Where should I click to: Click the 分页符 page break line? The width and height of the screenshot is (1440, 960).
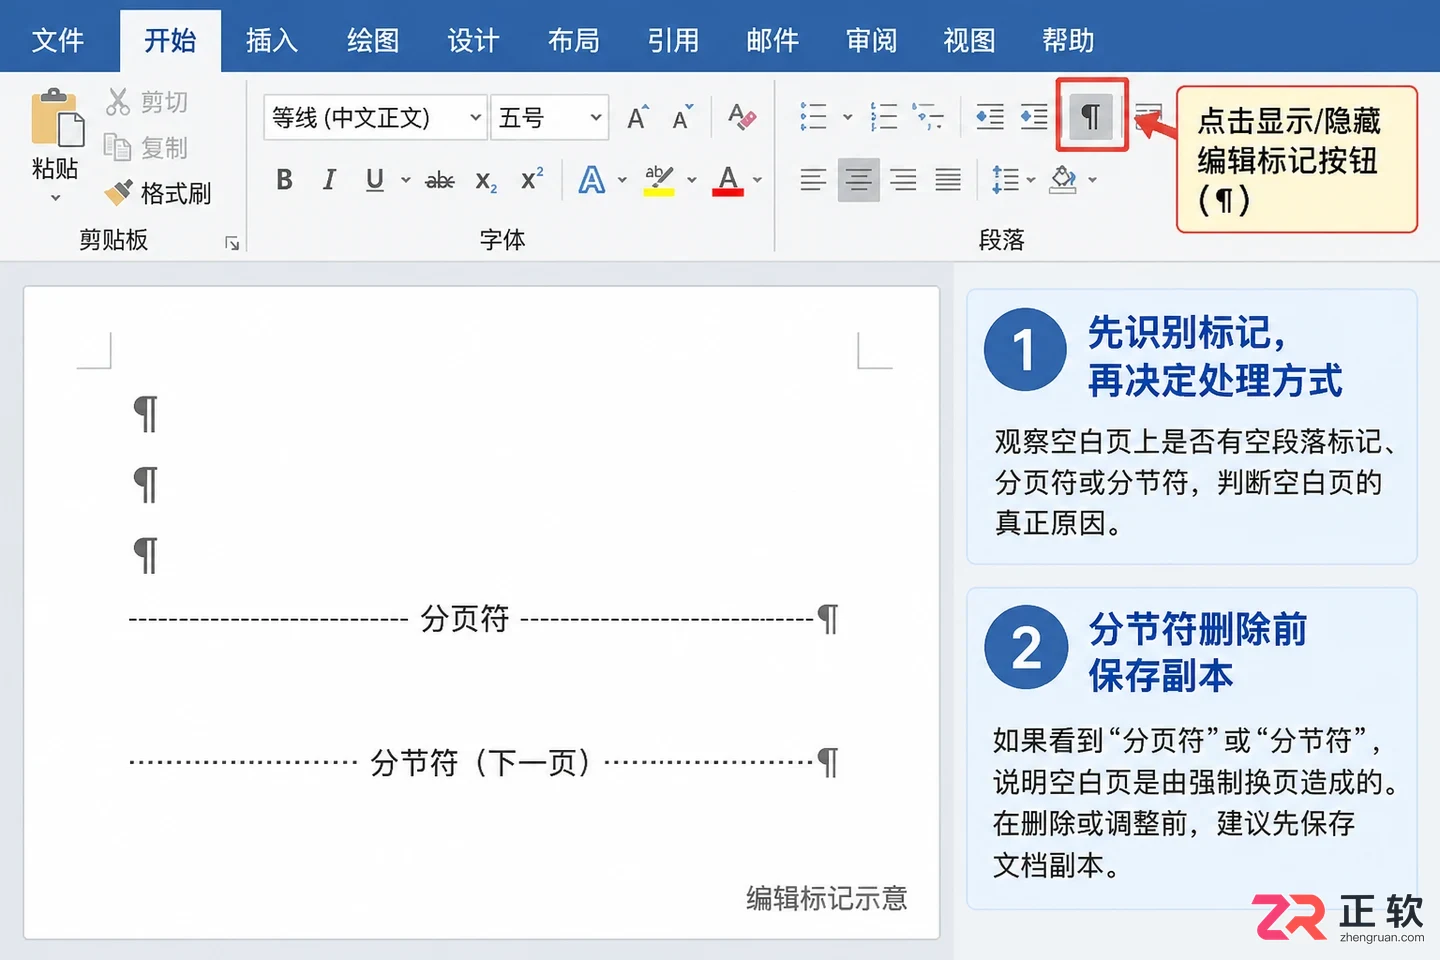(x=484, y=619)
